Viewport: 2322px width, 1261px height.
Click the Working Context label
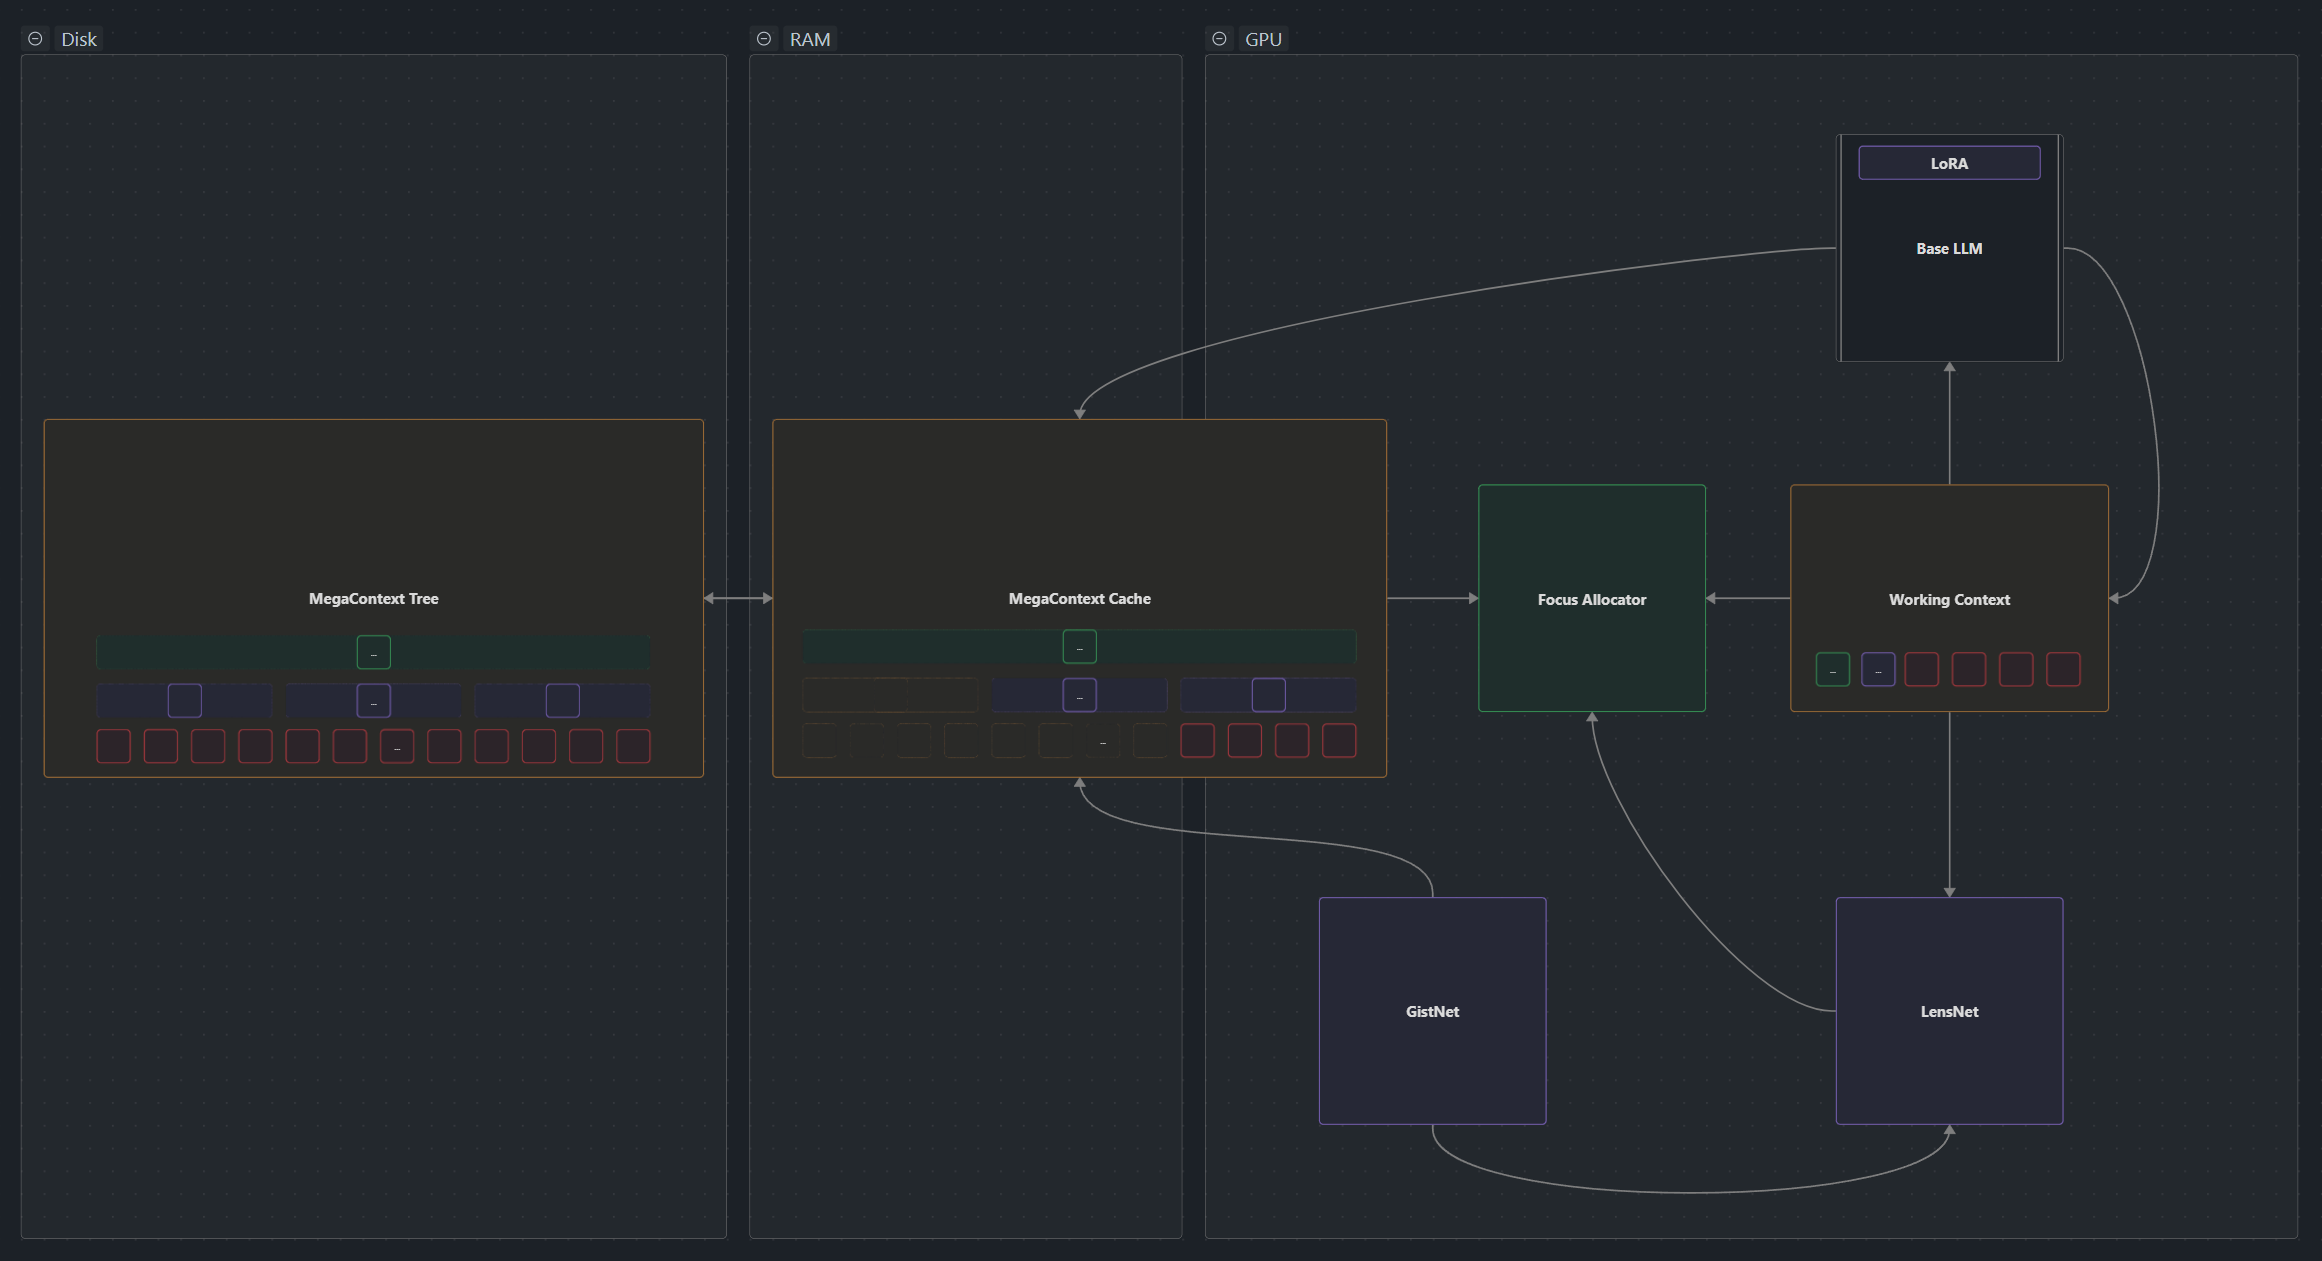[x=1948, y=600]
